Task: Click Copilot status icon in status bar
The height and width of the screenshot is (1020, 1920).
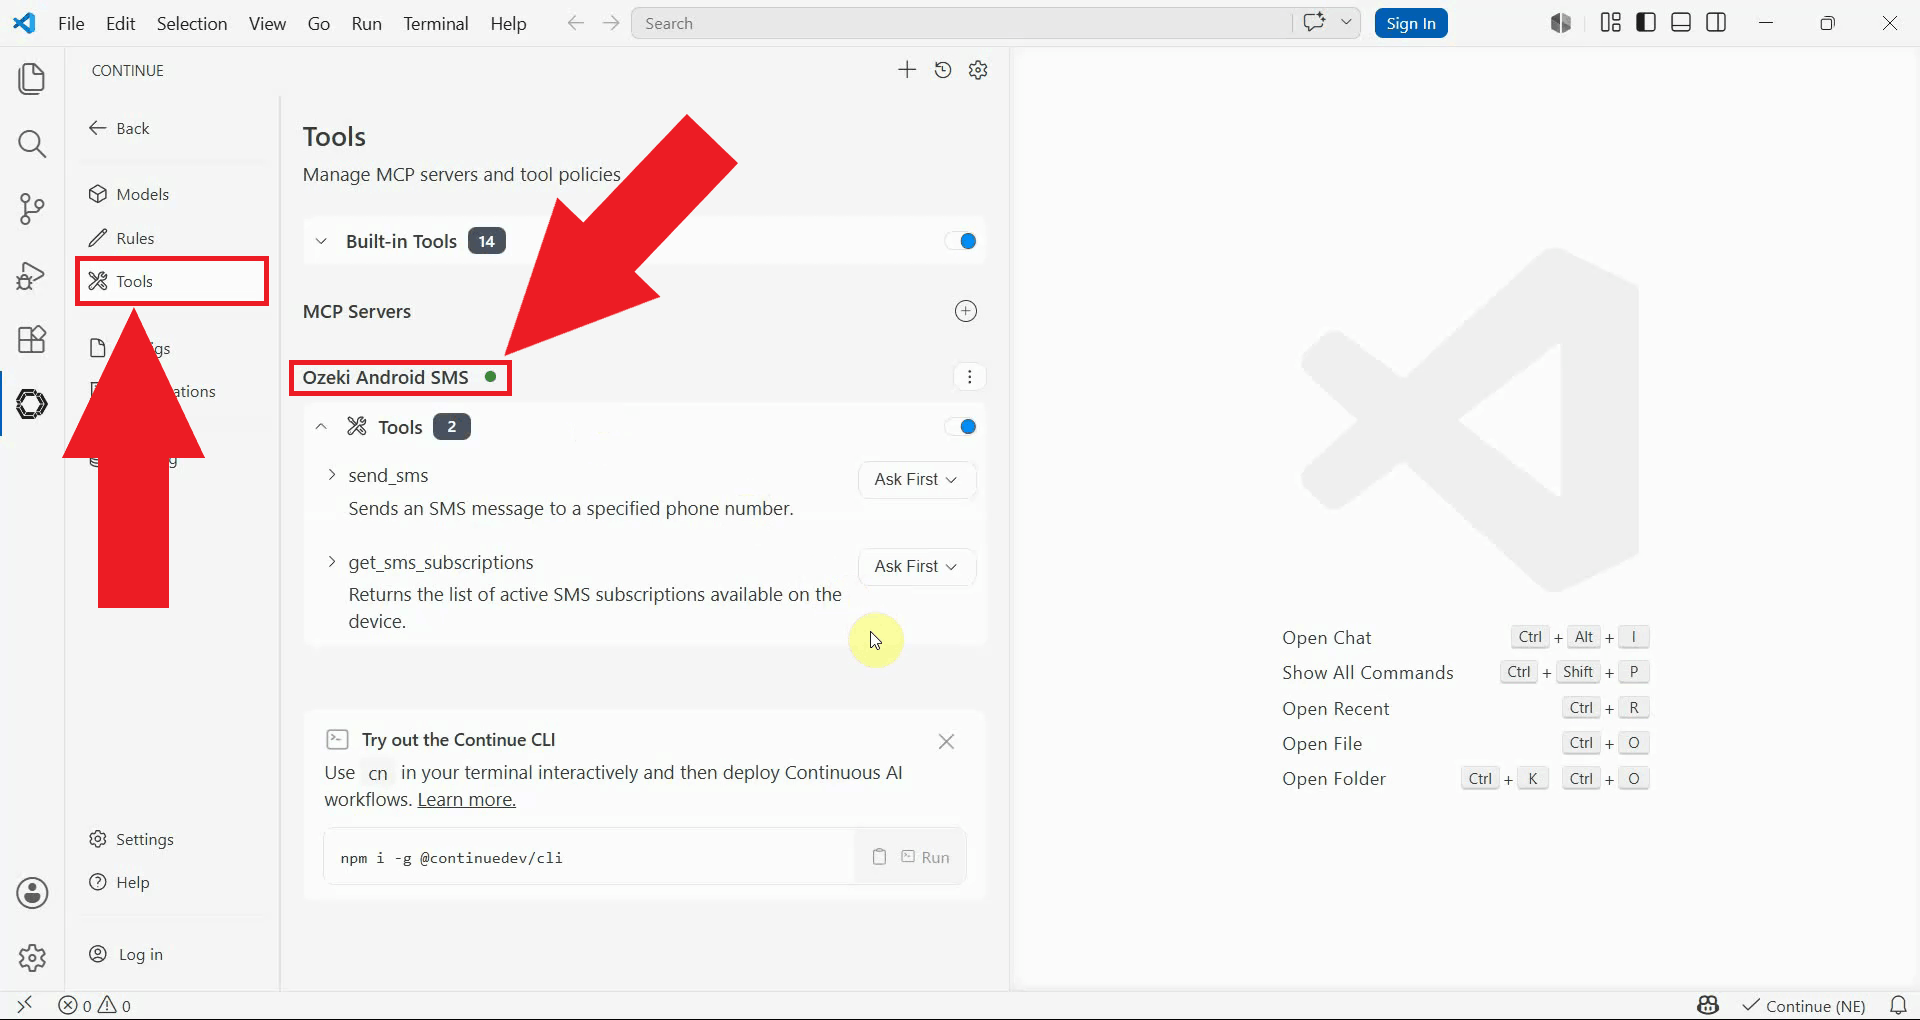Action: 1708,1005
